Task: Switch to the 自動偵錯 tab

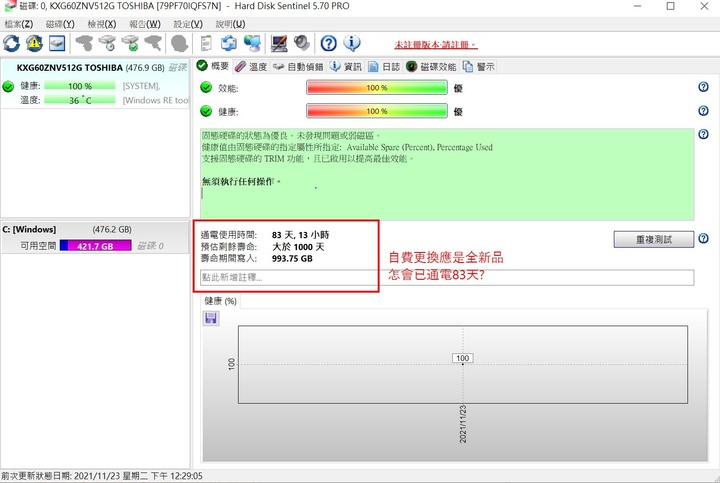Action: [298, 67]
